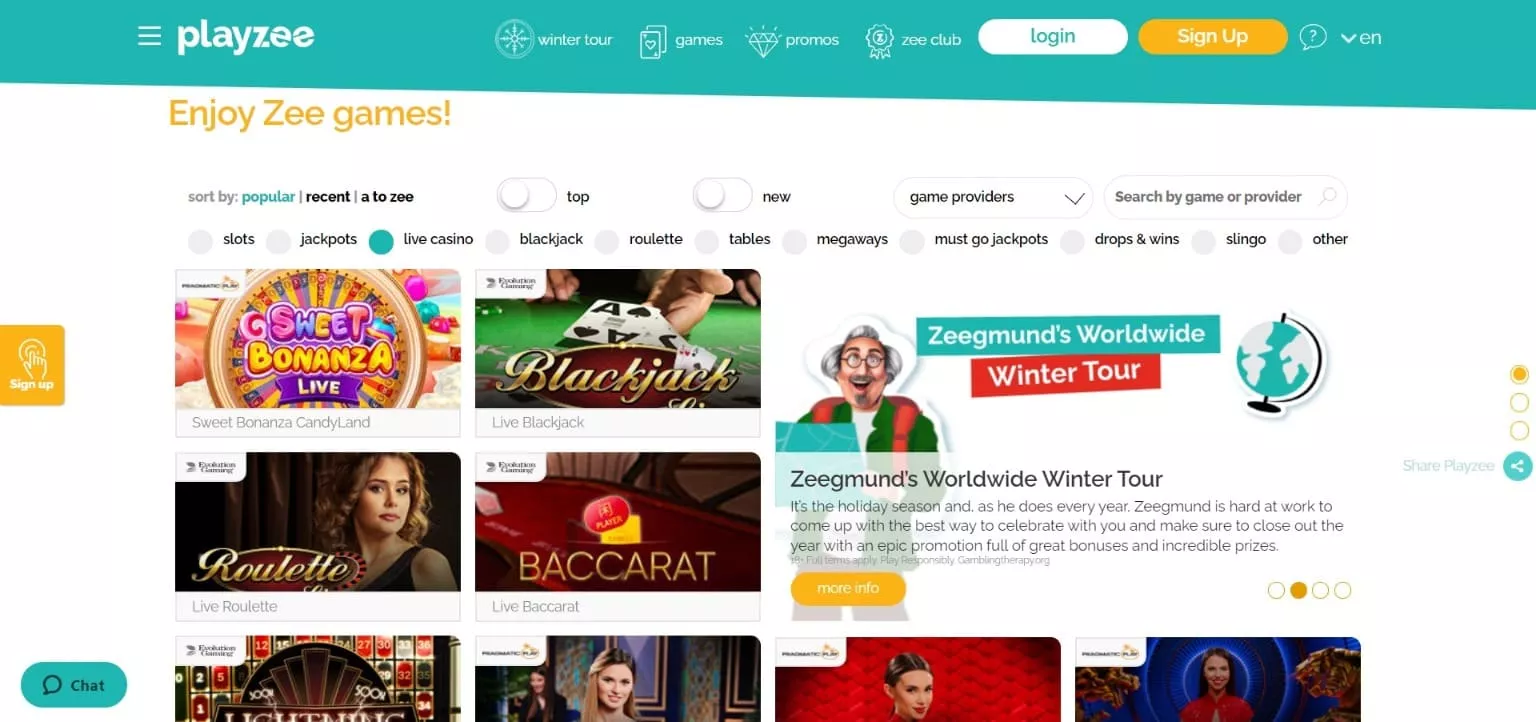Select the third promo carousel dot
Screen dimensions: 1536x722
[1320, 590]
